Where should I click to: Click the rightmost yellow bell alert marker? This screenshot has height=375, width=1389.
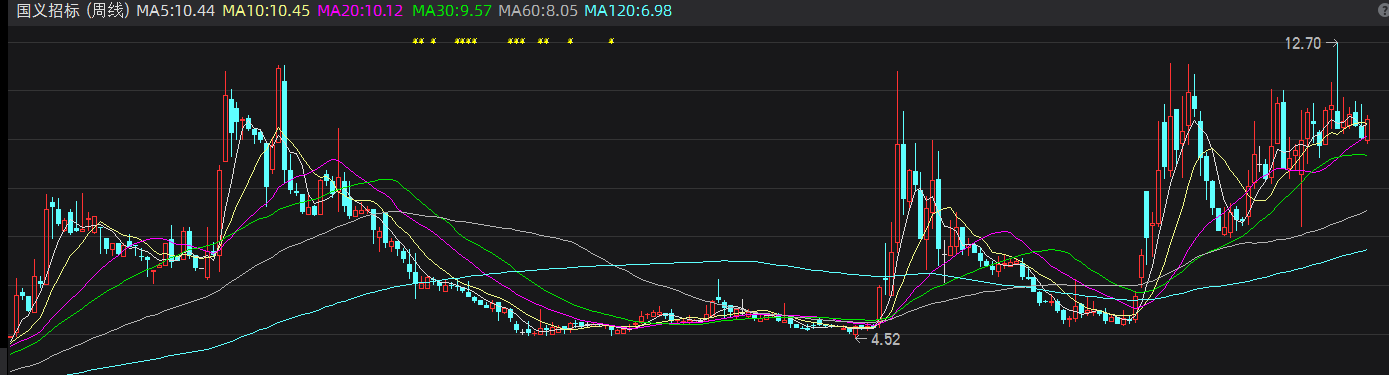pos(611,41)
